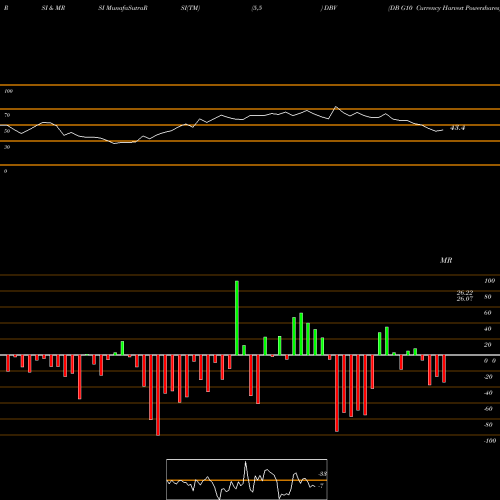
Task: Click the 33 value in the mini chart
Action: coord(322,474)
